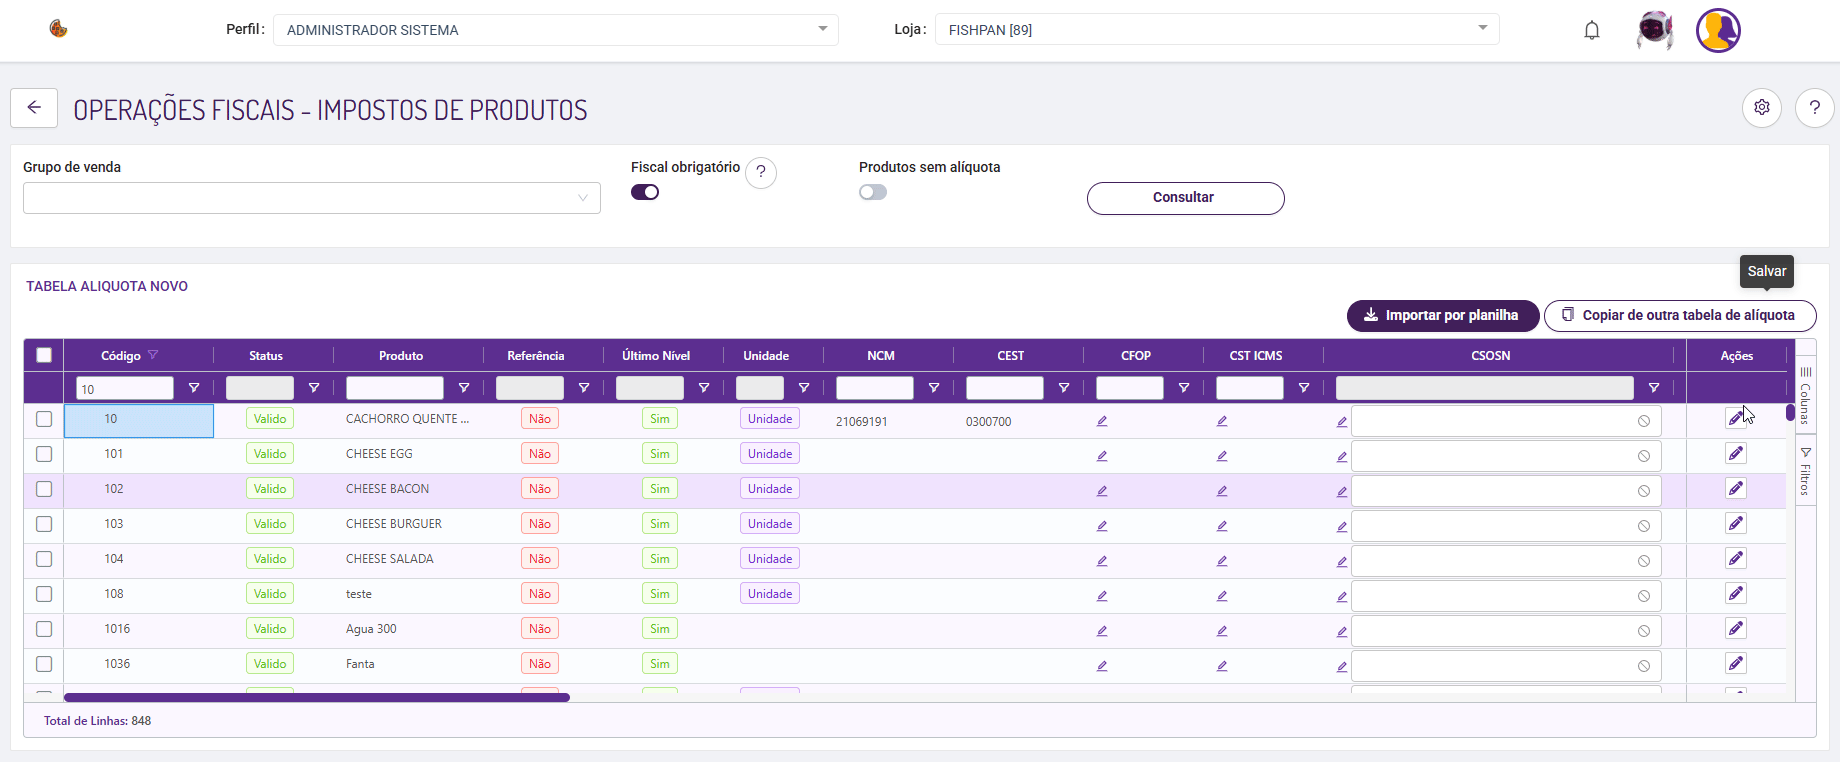Click the action pencil icon for row 102
1840x762 pixels.
pos(1736,489)
